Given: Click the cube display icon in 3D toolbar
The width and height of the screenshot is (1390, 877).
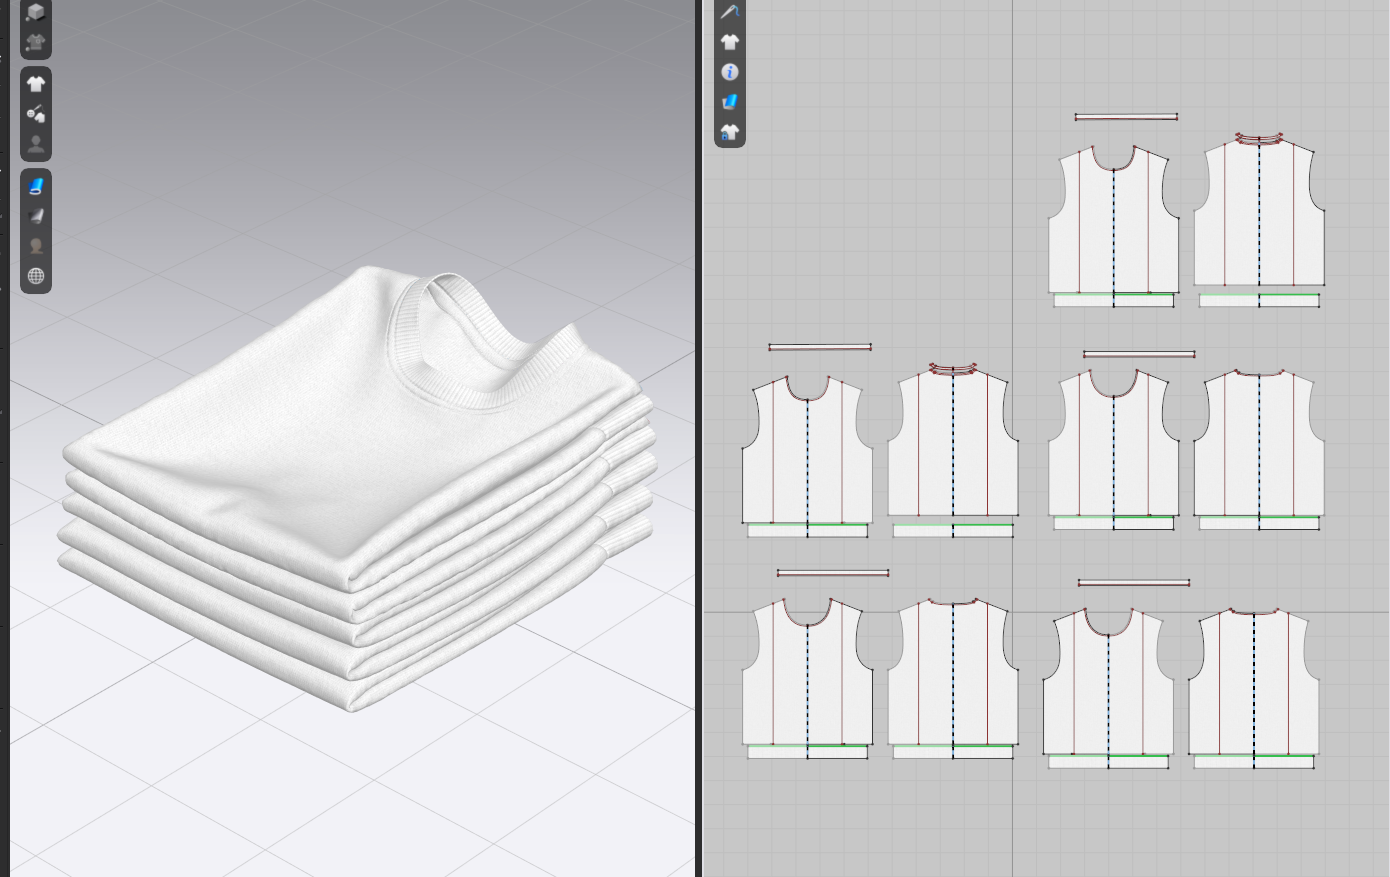Looking at the screenshot, I should [36, 13].
